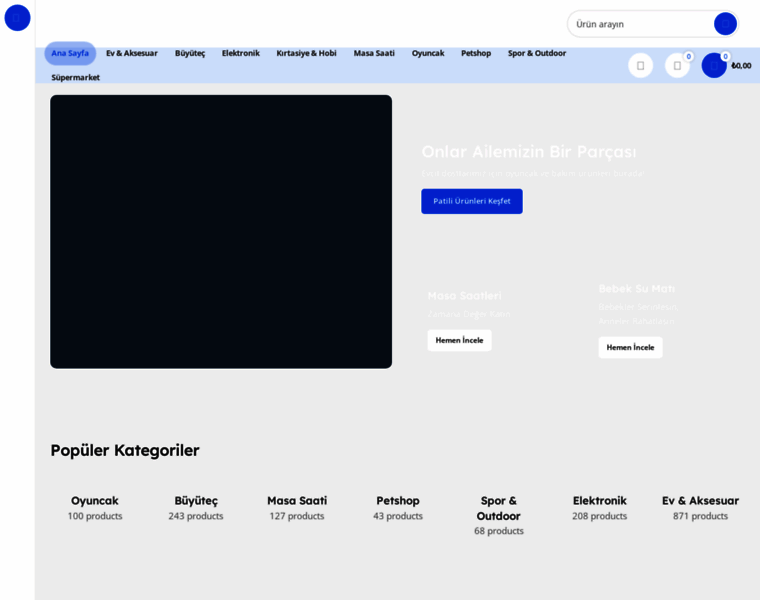Open the Oyuncak popular category
The height and width of the screenshot is (600, 760).
click(x=95, y=501)
